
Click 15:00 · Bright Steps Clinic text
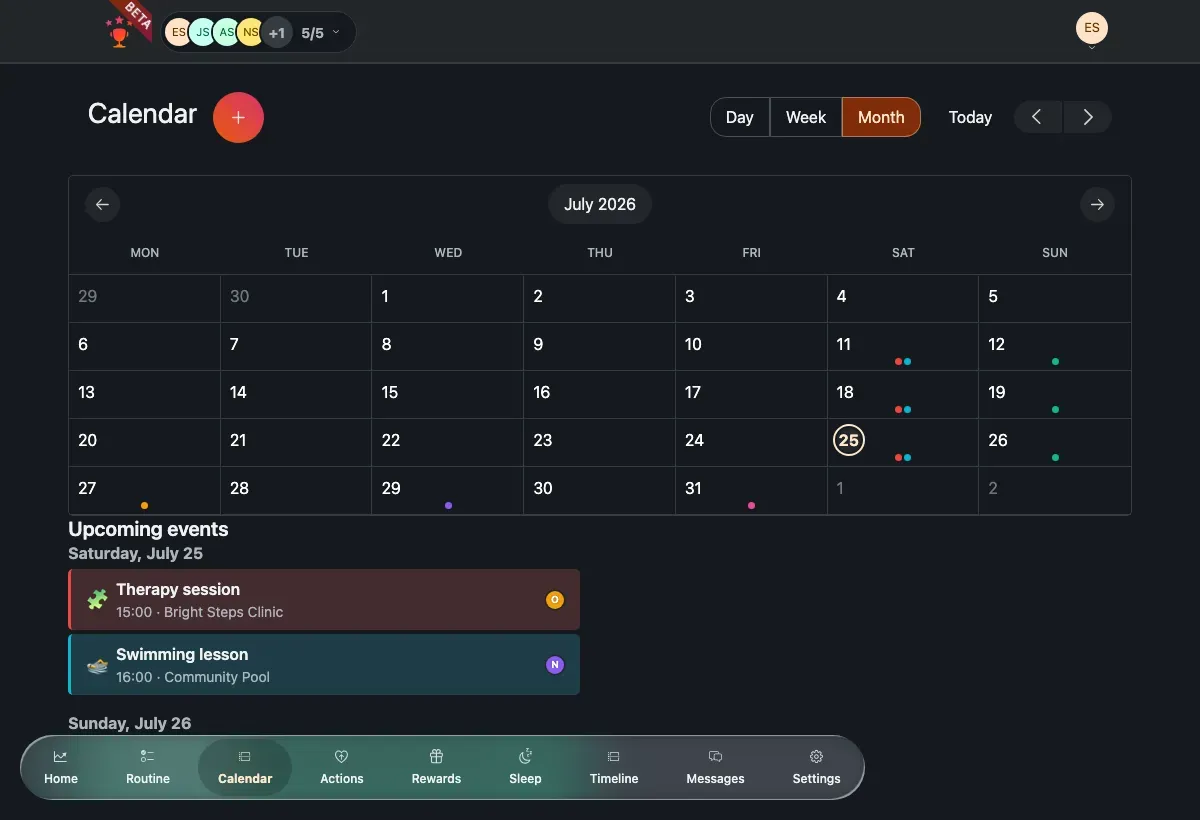200,612
